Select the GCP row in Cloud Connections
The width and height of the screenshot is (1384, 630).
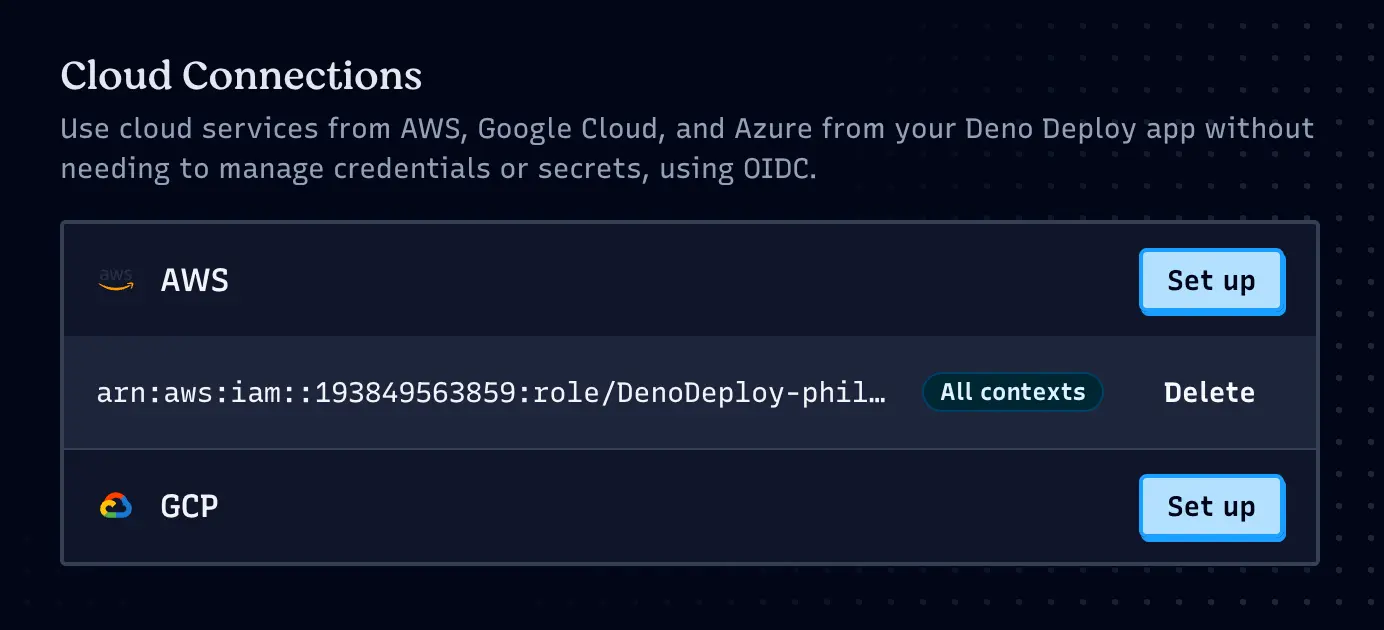pyautogui.click(x=600, y=506)
